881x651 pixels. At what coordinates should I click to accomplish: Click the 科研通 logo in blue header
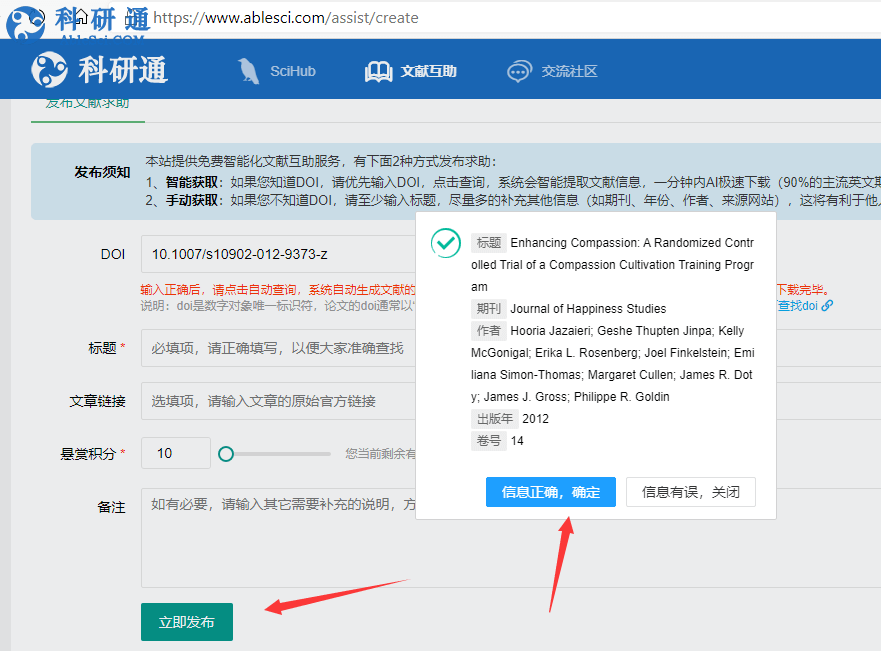click(x=98, y=70)
